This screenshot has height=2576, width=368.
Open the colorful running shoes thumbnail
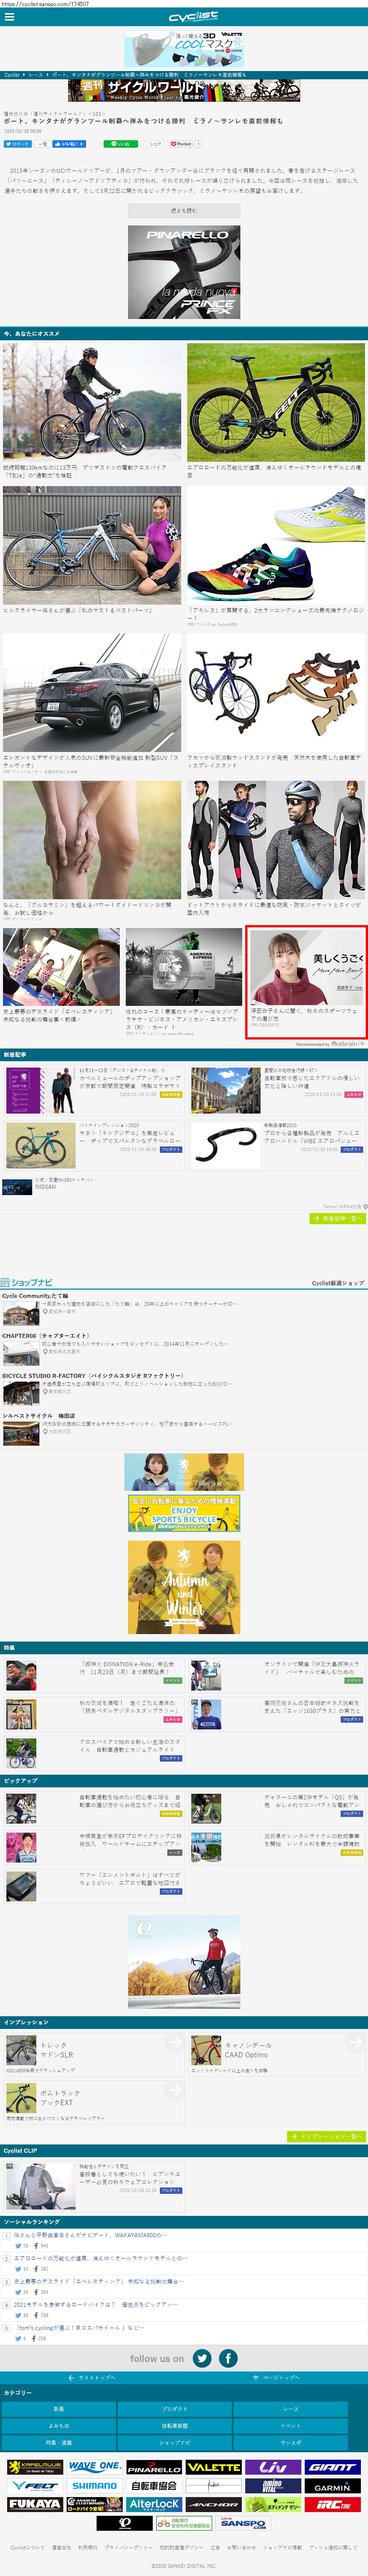(x=276, y=545)
